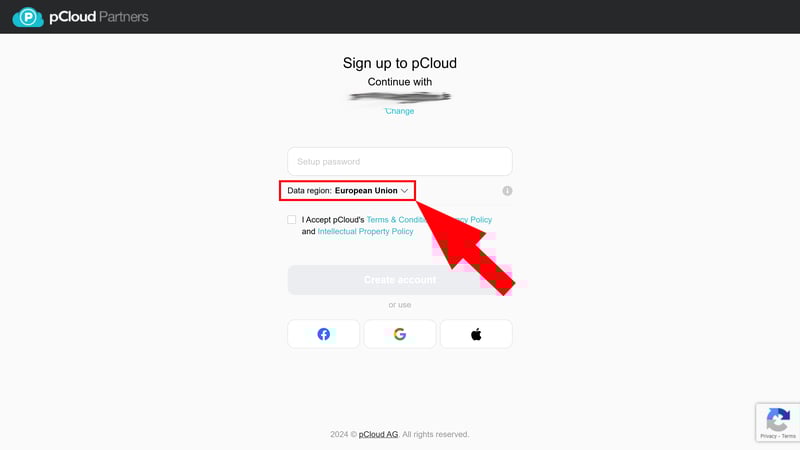Sign up with the Facebook icon
Viewport: 800px width, 450px height.
click(x=323, y=334)
